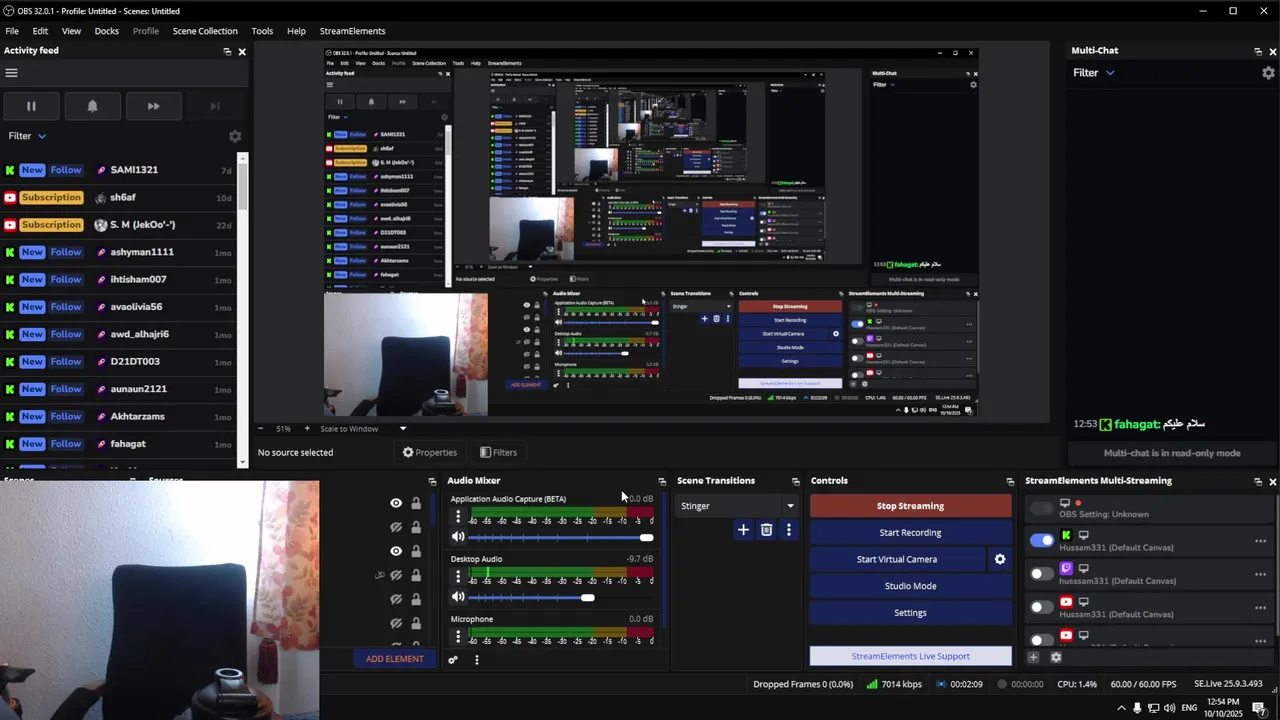The image size is (1280, 720).
Task: Open Windows notification center
Action: click(x=1259, y=708)
